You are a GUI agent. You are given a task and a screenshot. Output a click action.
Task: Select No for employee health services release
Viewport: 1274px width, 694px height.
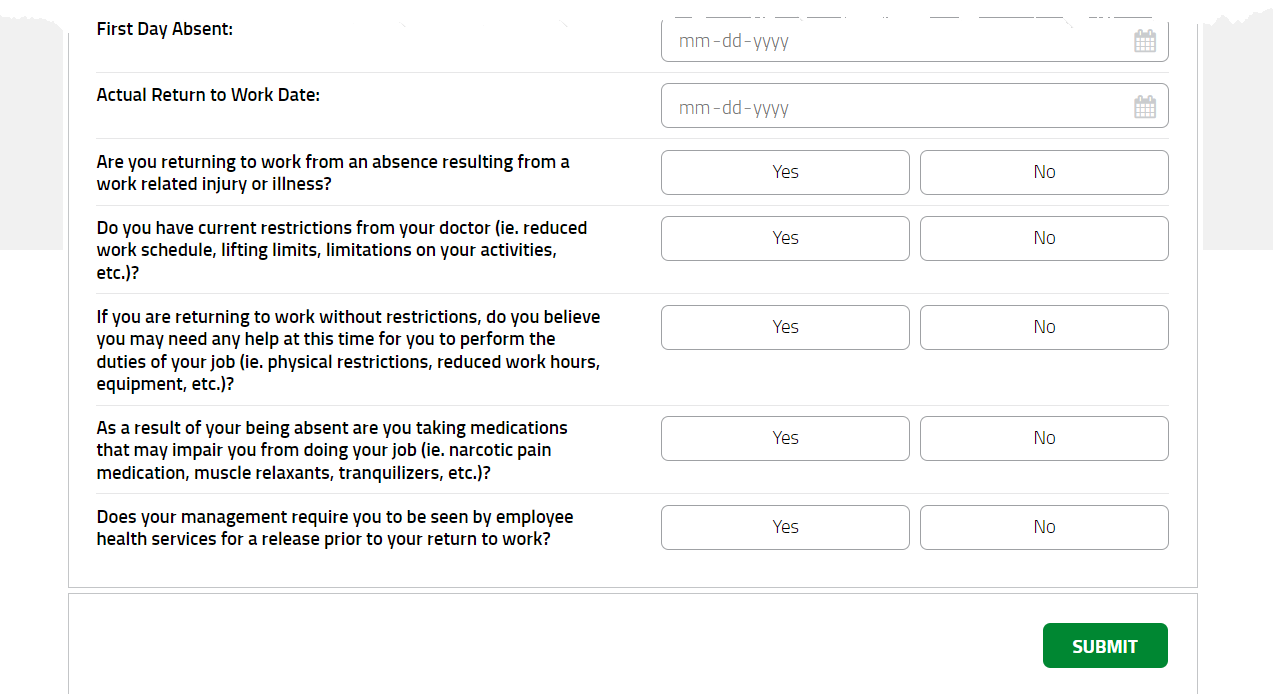[x=1044, y=527]
